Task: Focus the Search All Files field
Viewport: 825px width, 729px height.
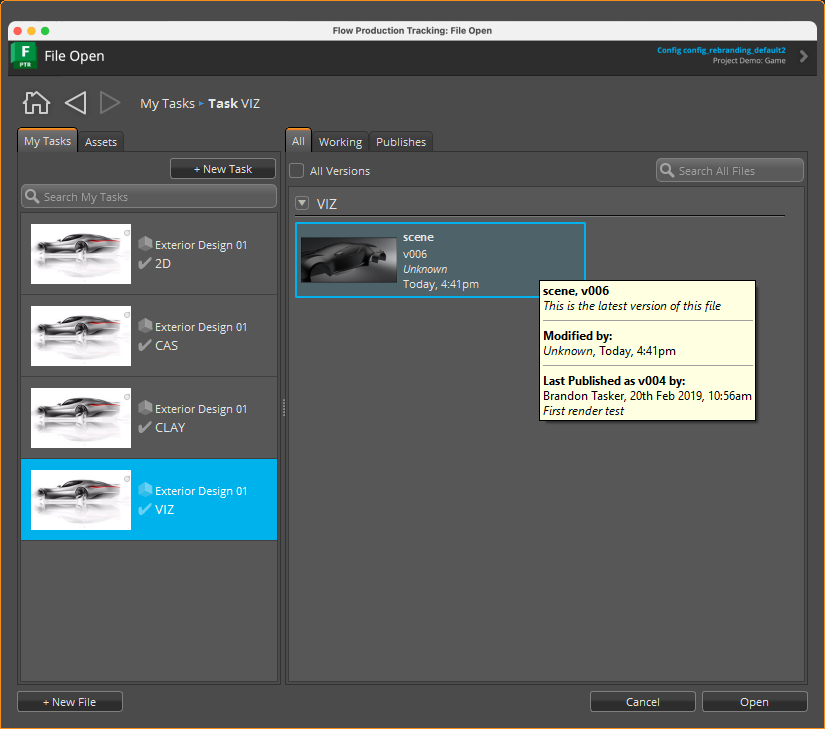Action: [x=730, y=170]
